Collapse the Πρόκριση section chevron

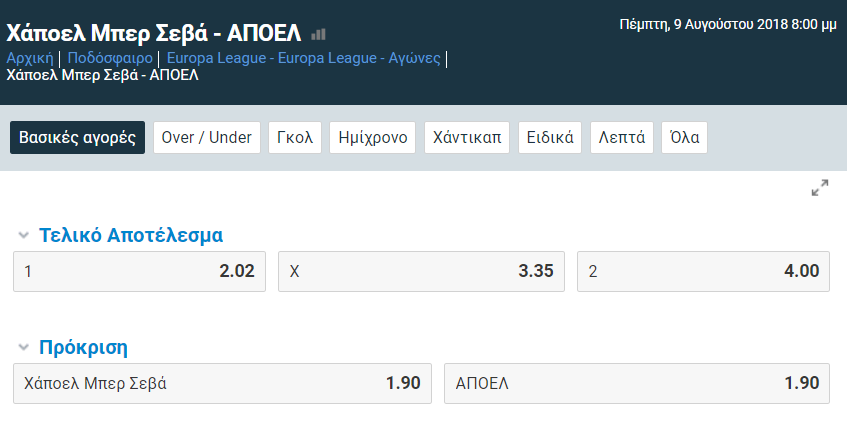coord(23,347)
